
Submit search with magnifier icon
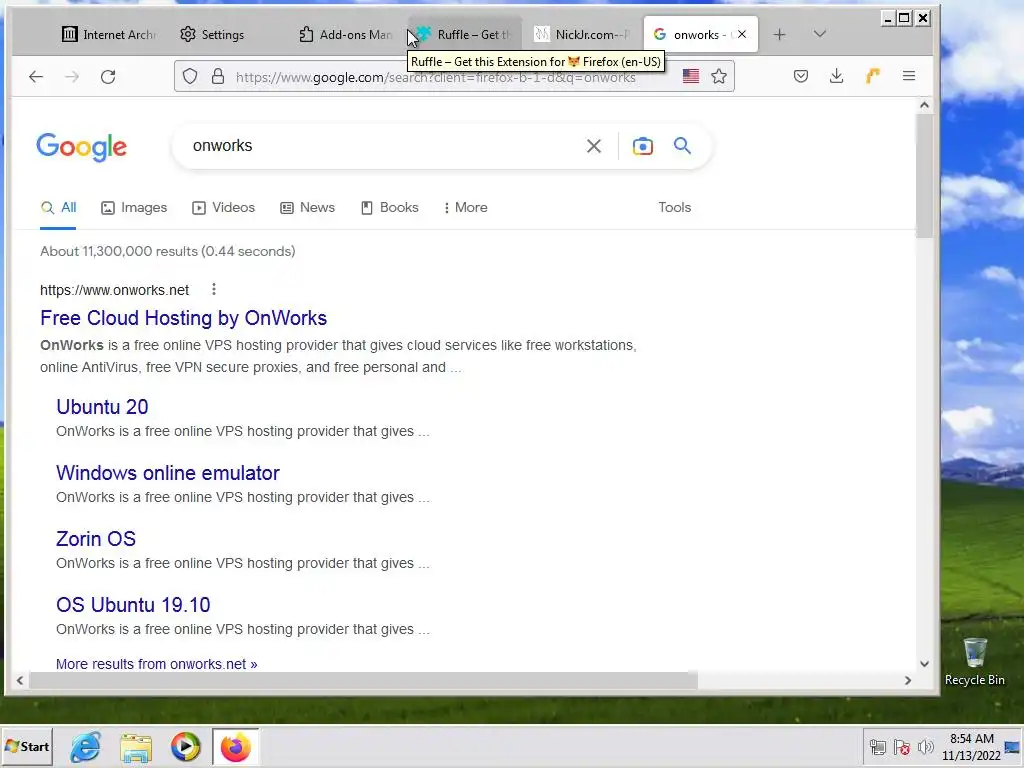682,146
